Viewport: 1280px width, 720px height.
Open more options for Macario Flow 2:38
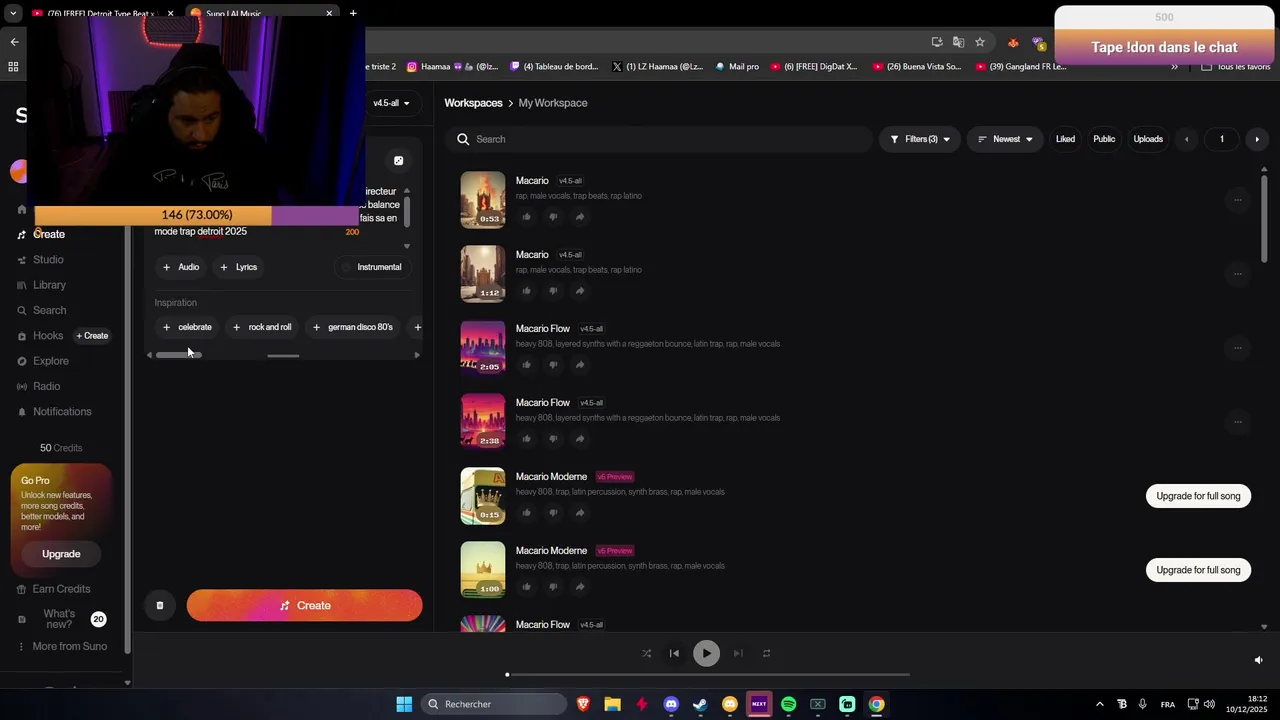(1237, 422)
